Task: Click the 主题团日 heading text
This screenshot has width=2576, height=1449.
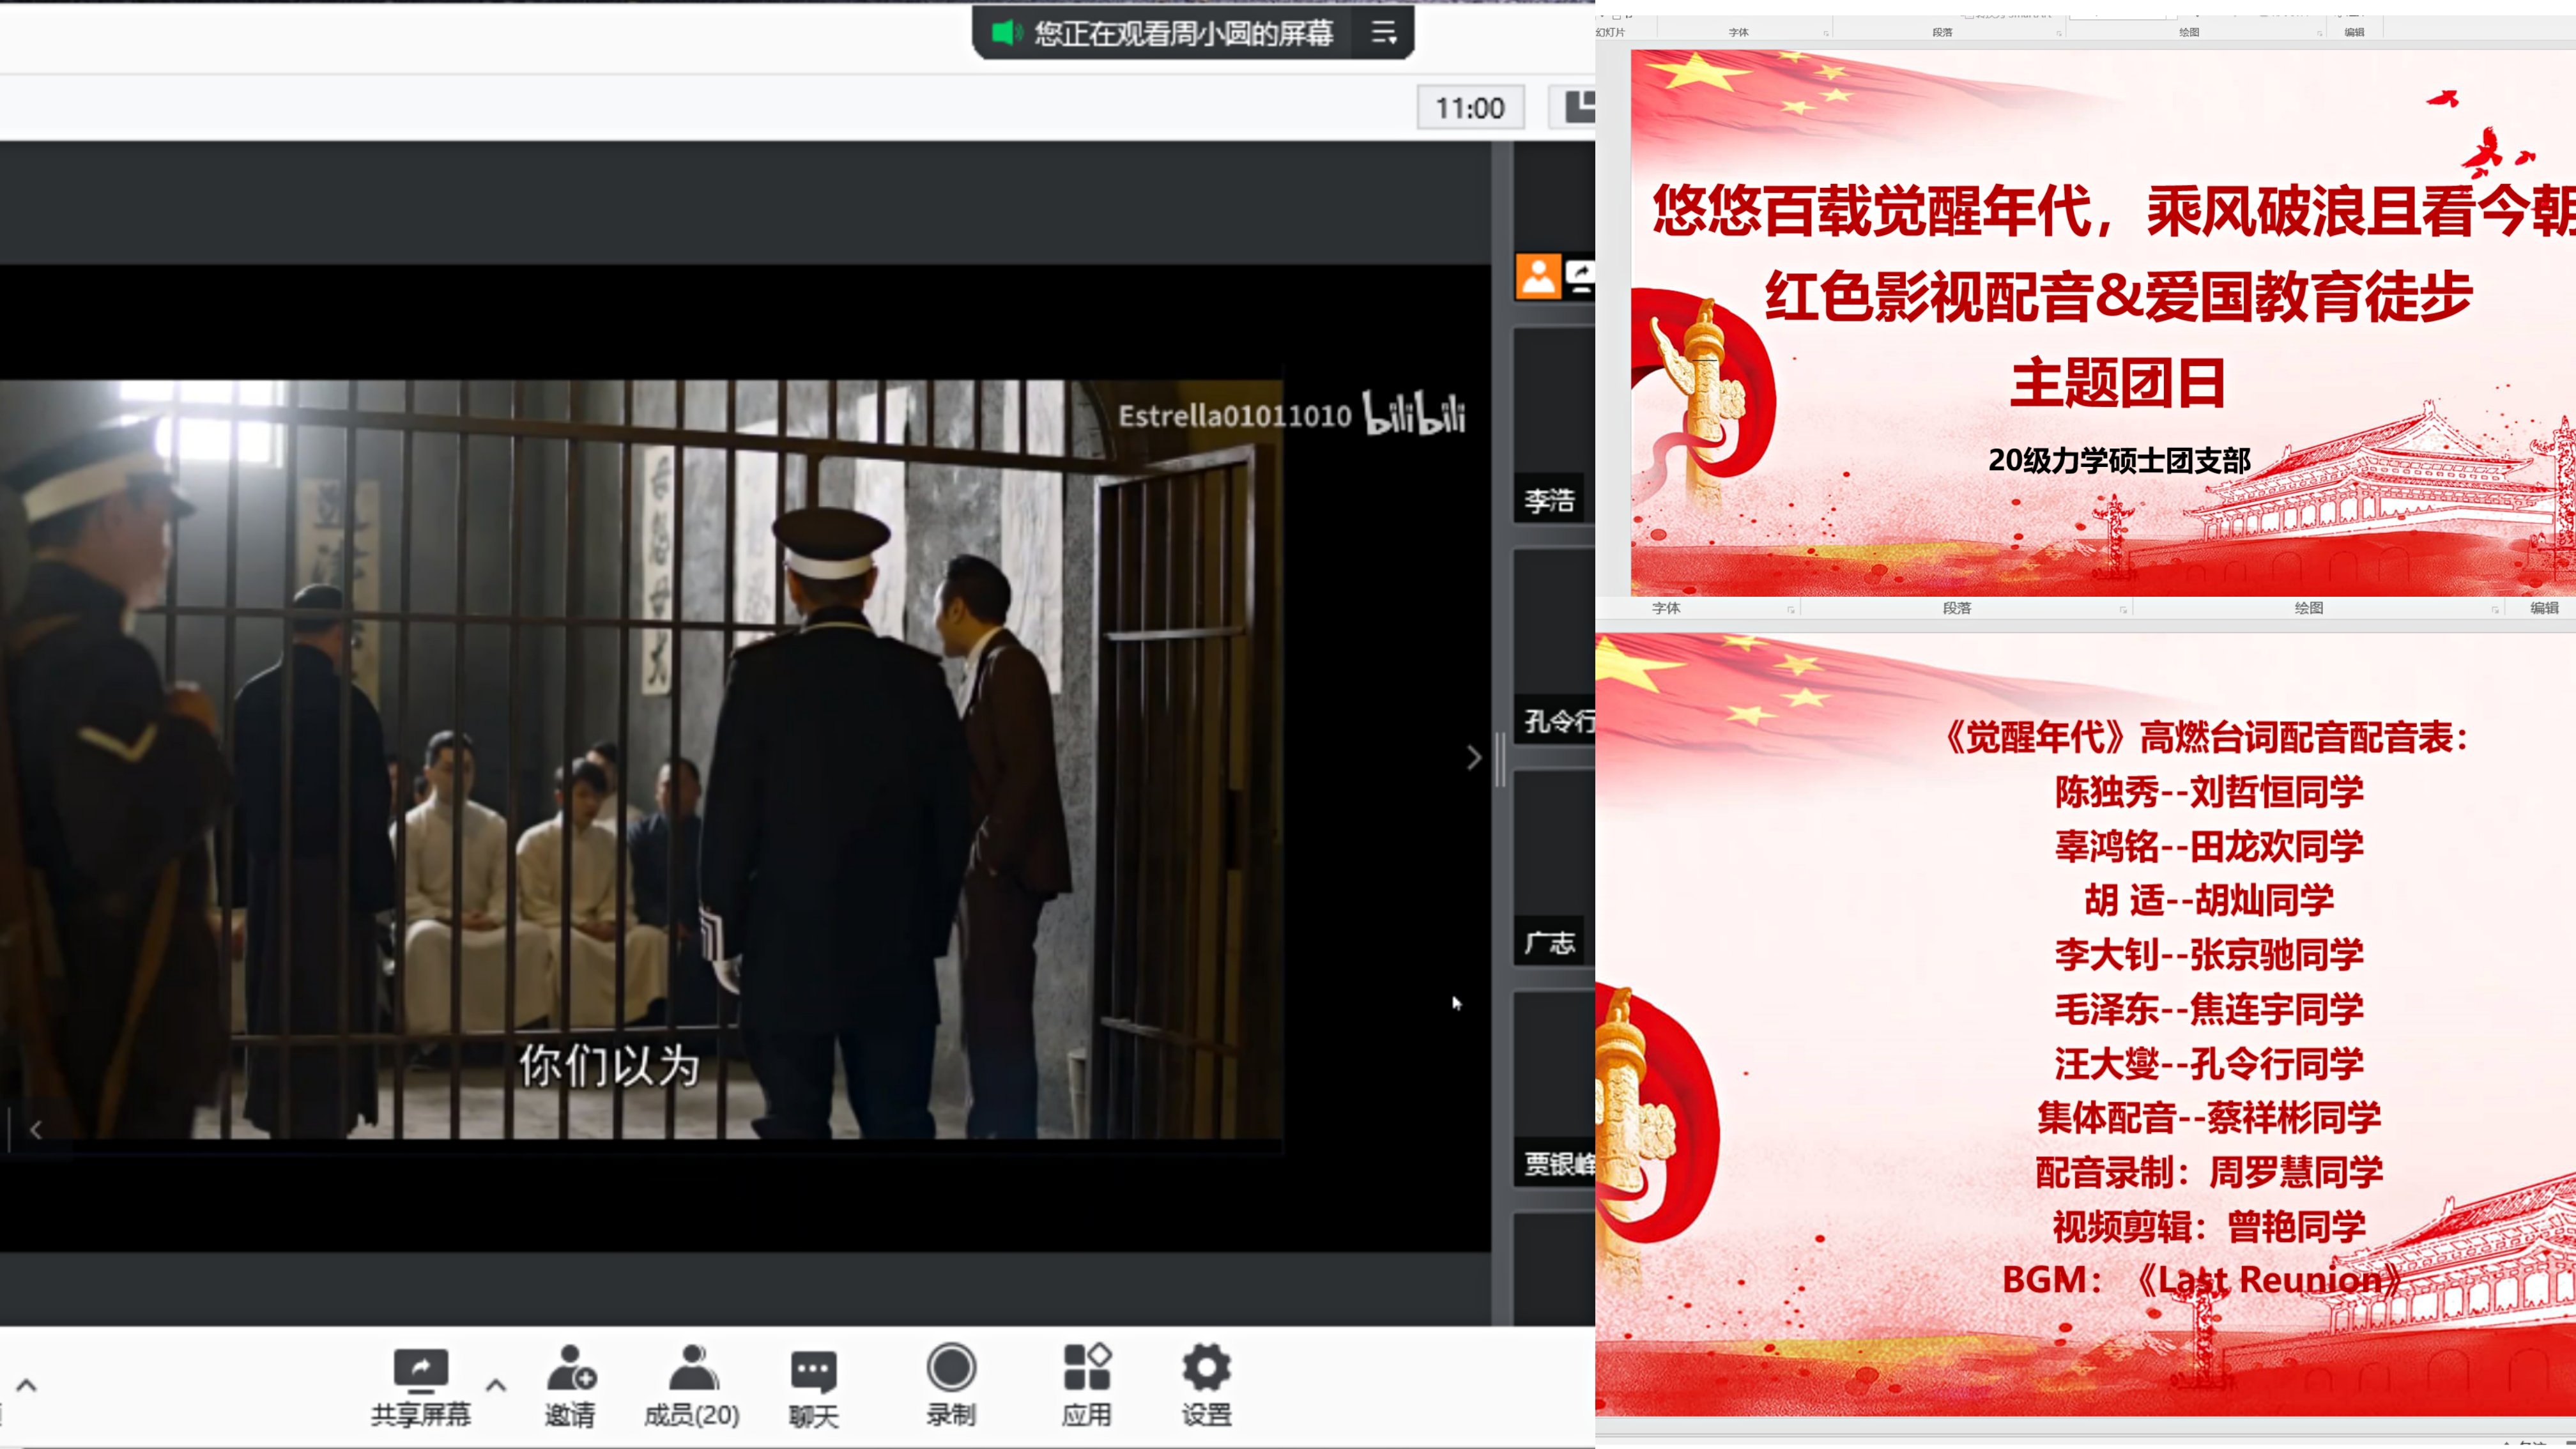Action: tap(2117, 383)
